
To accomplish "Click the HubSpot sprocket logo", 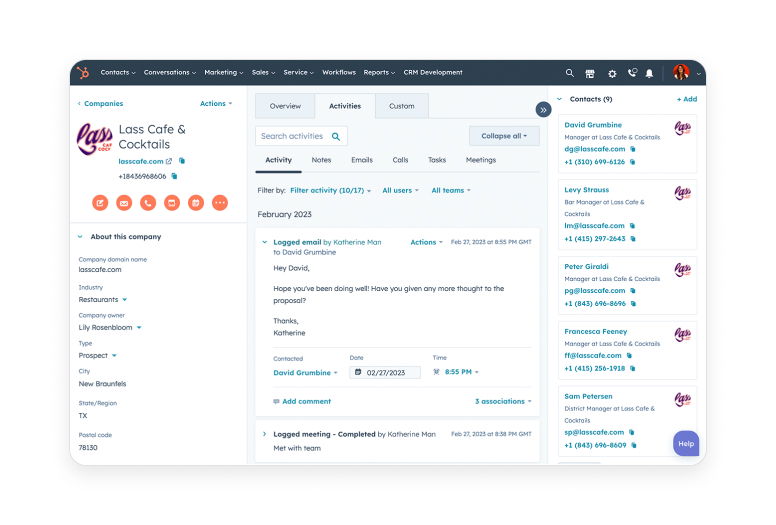I will 83,73.
